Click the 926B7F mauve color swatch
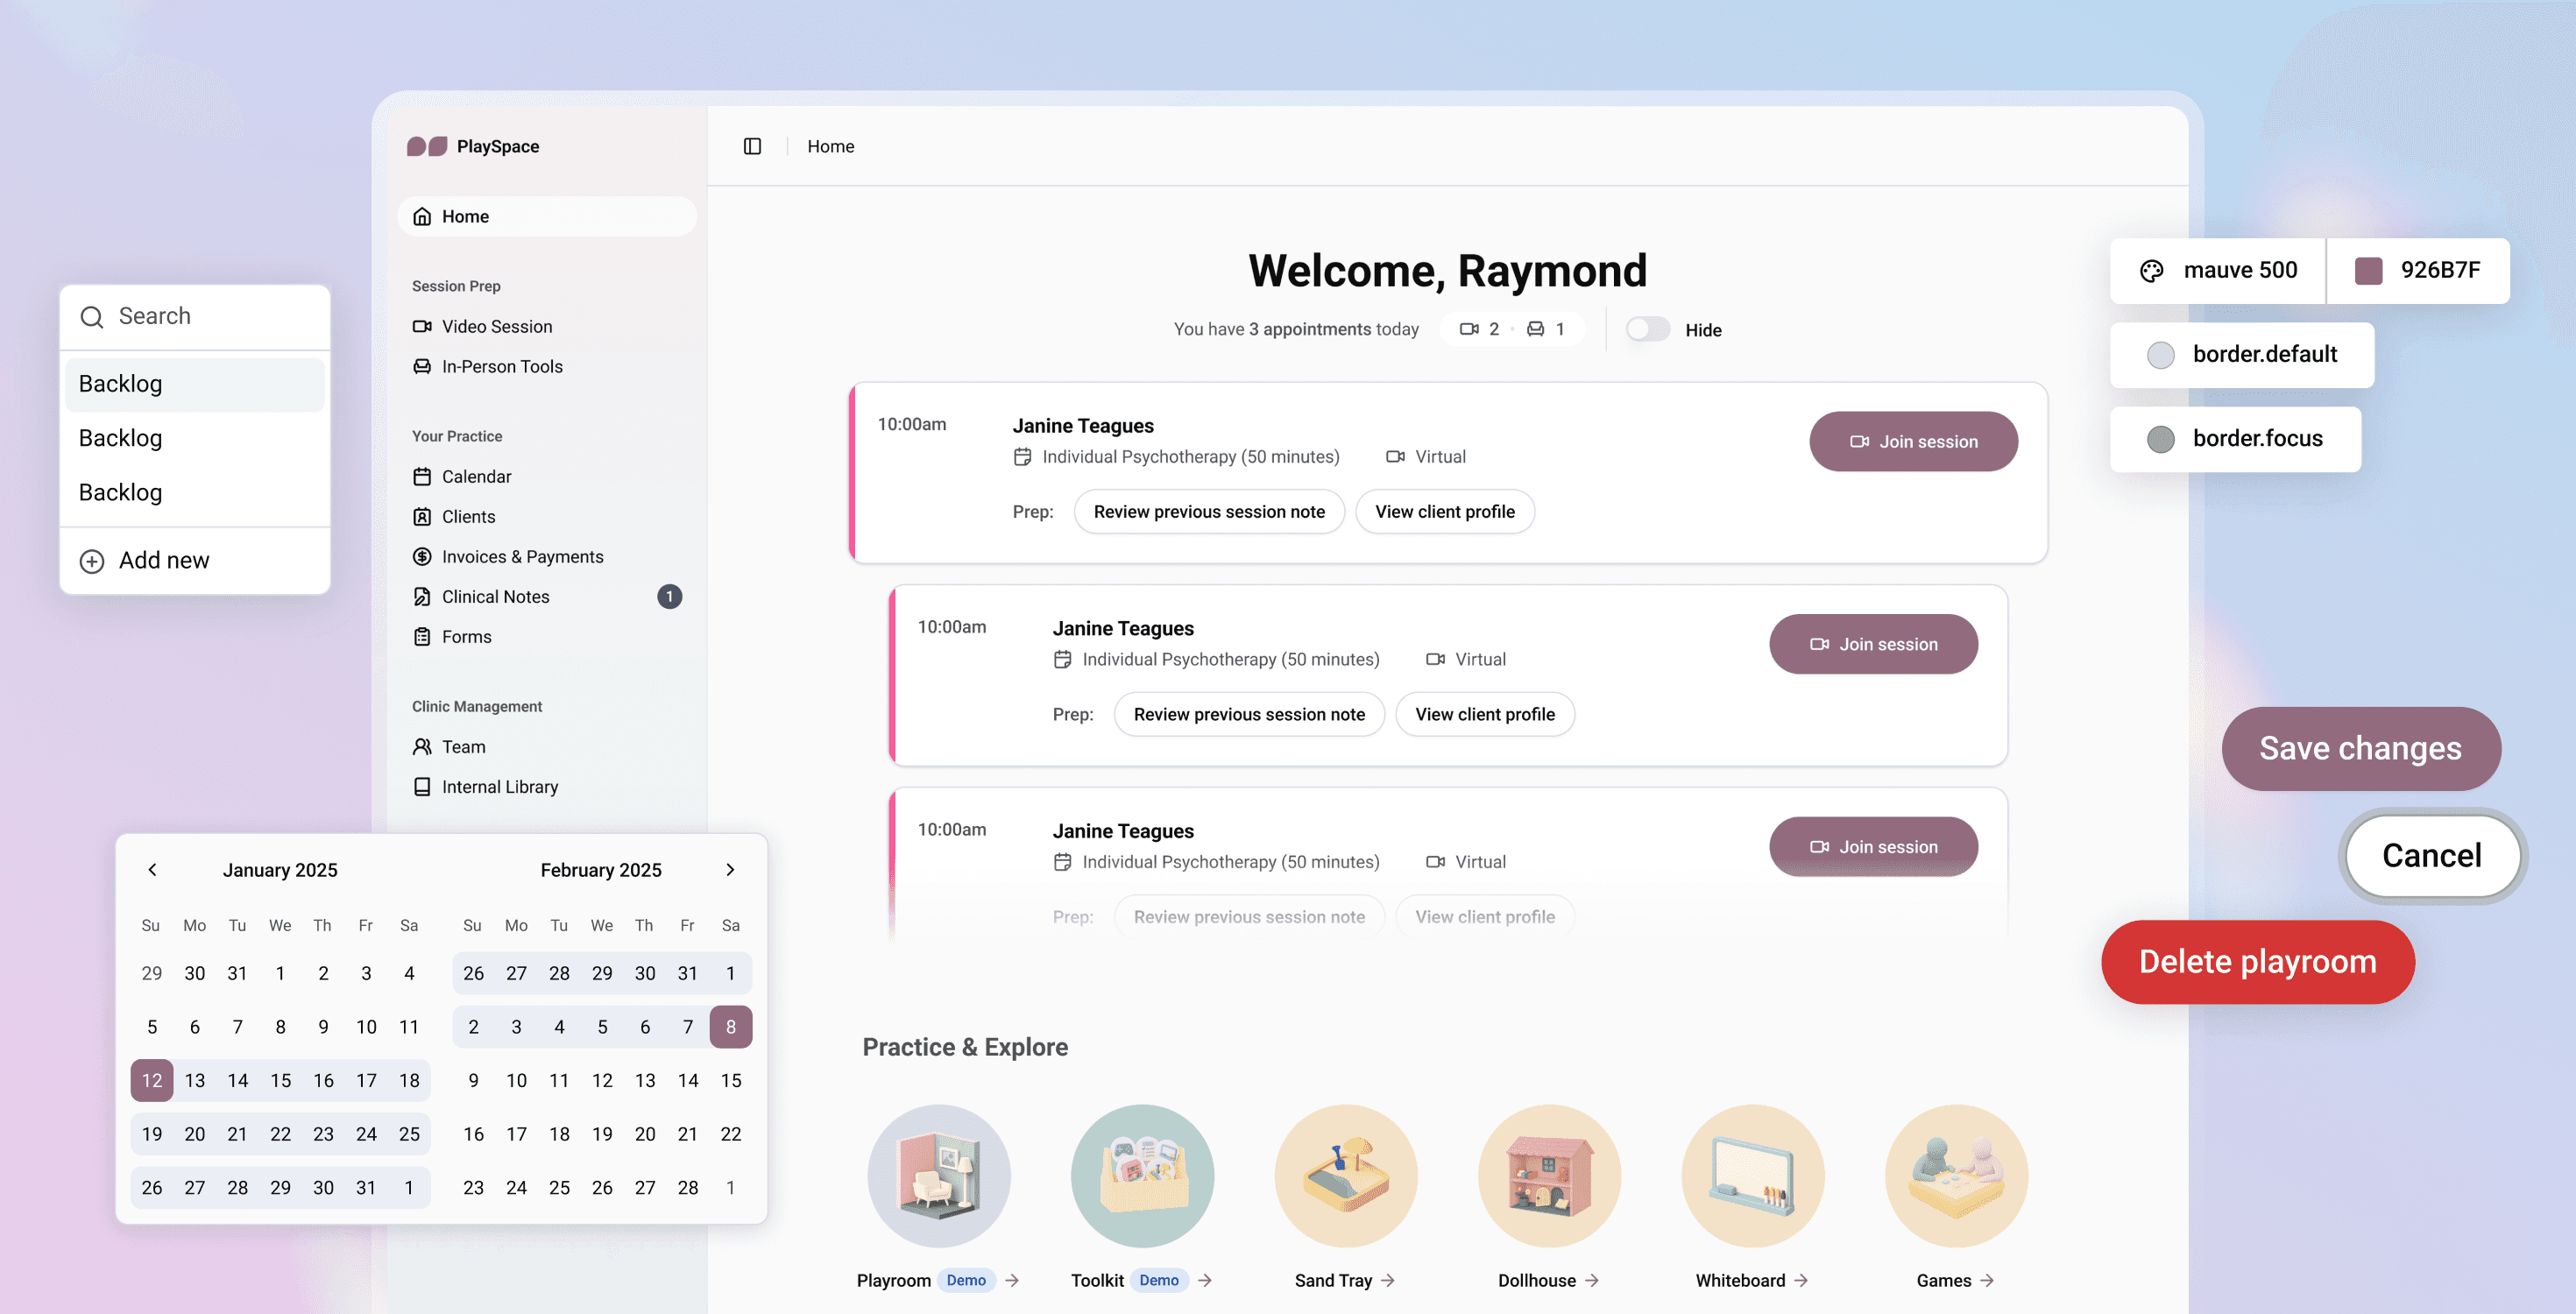Viewport: 2576px width, 1314px height. 2368,270
